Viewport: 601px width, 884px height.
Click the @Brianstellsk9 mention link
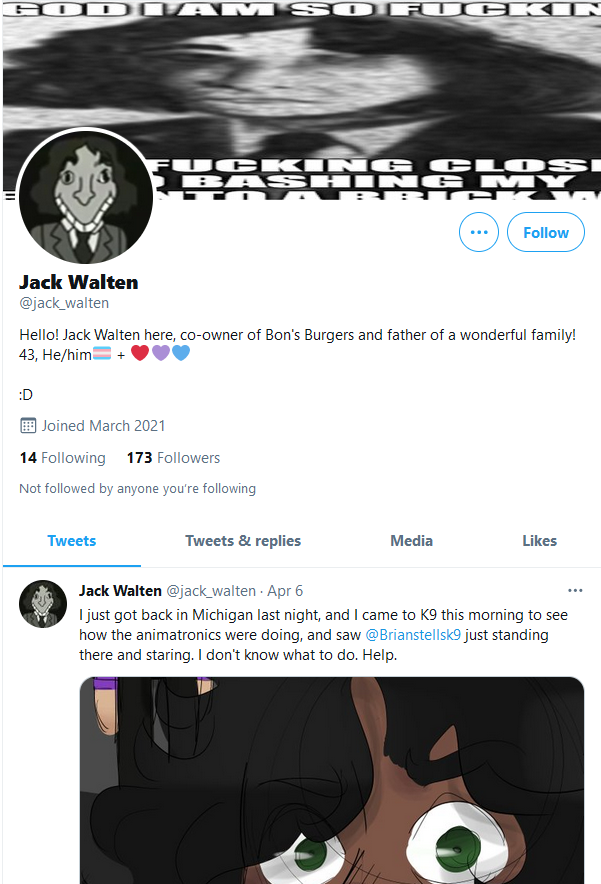(413, 635)
